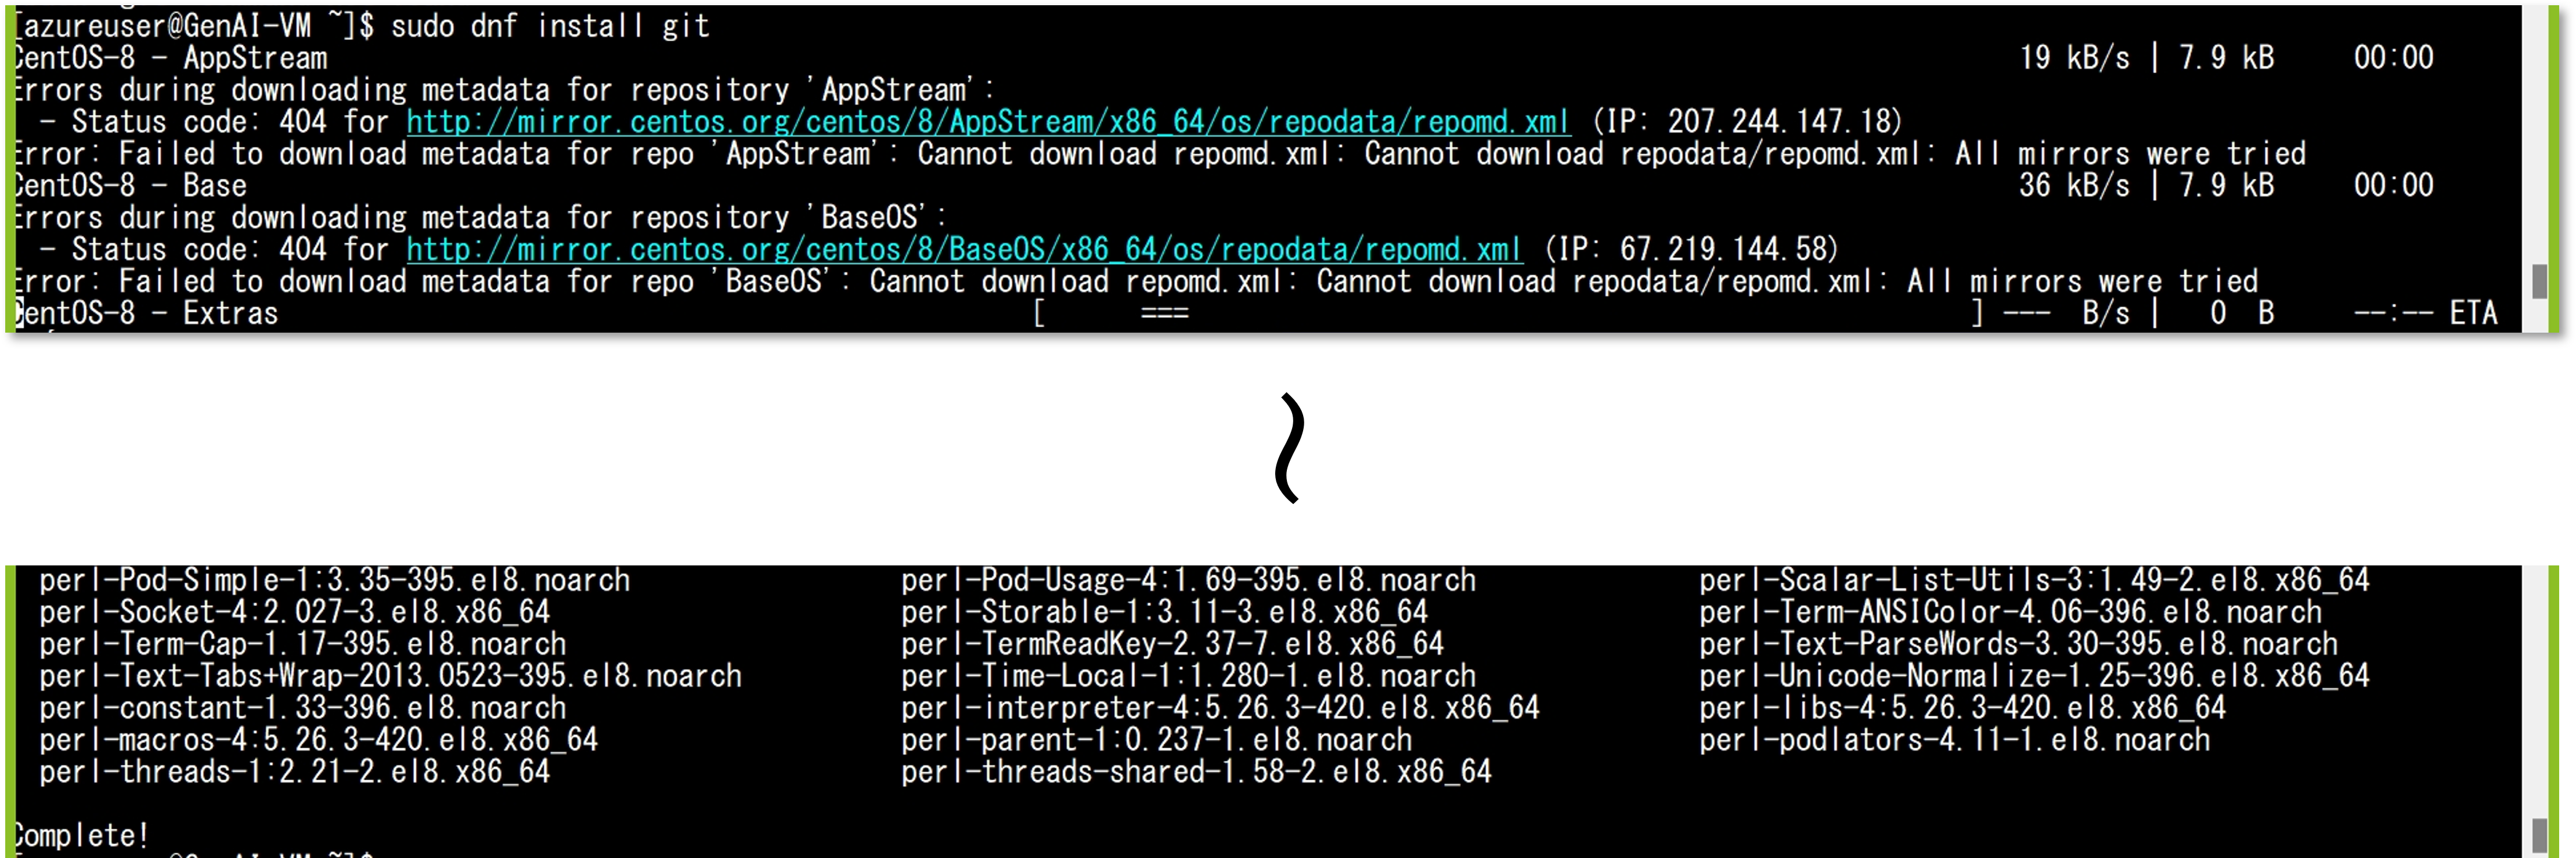Select the IP address 207.244.147.18

click(1779, 122)
